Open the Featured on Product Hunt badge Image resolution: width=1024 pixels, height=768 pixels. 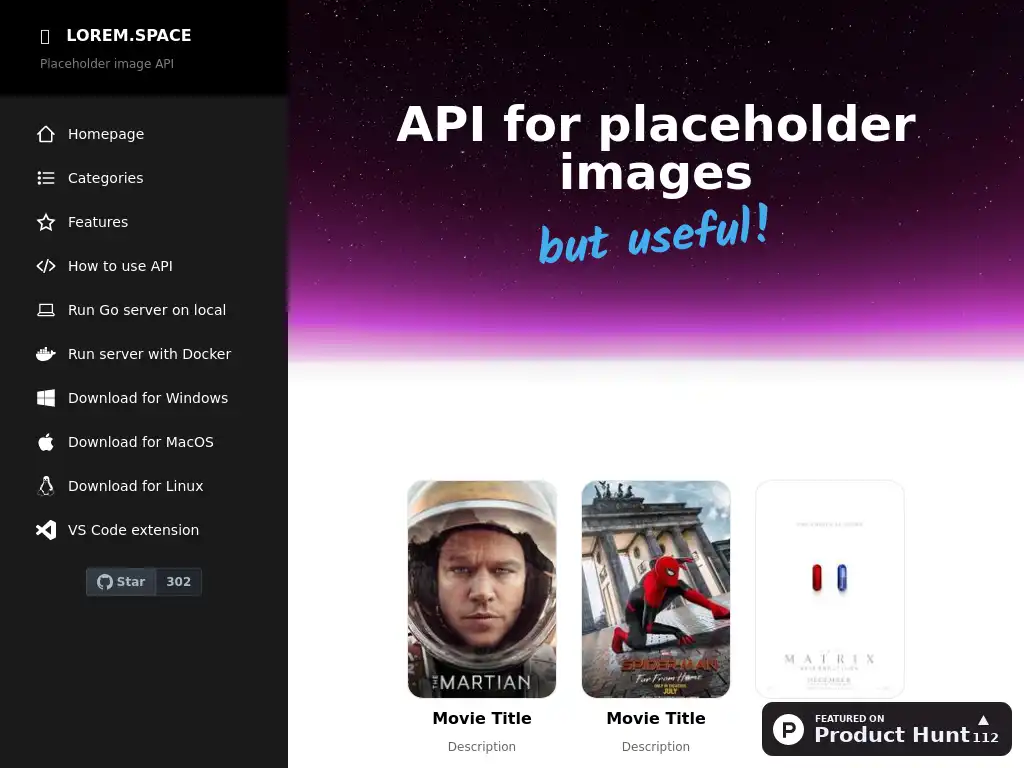coord(886,729)
